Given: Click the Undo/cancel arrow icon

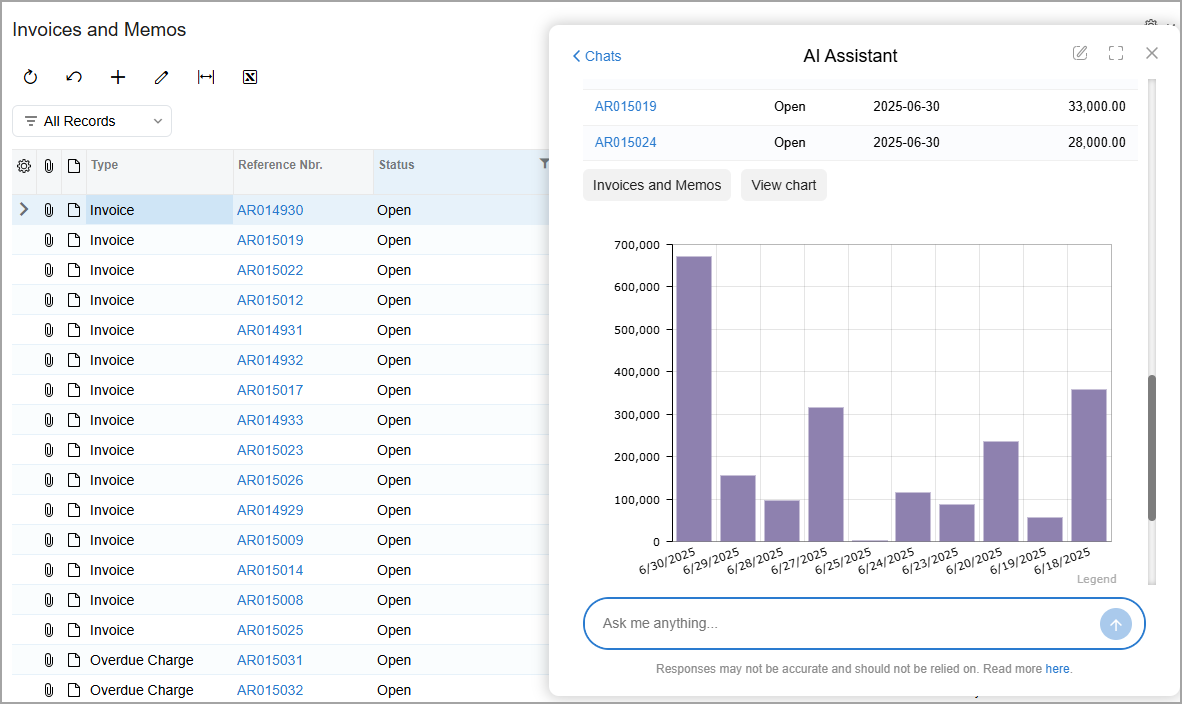Looking at the screenshot, I should (74, 77).
